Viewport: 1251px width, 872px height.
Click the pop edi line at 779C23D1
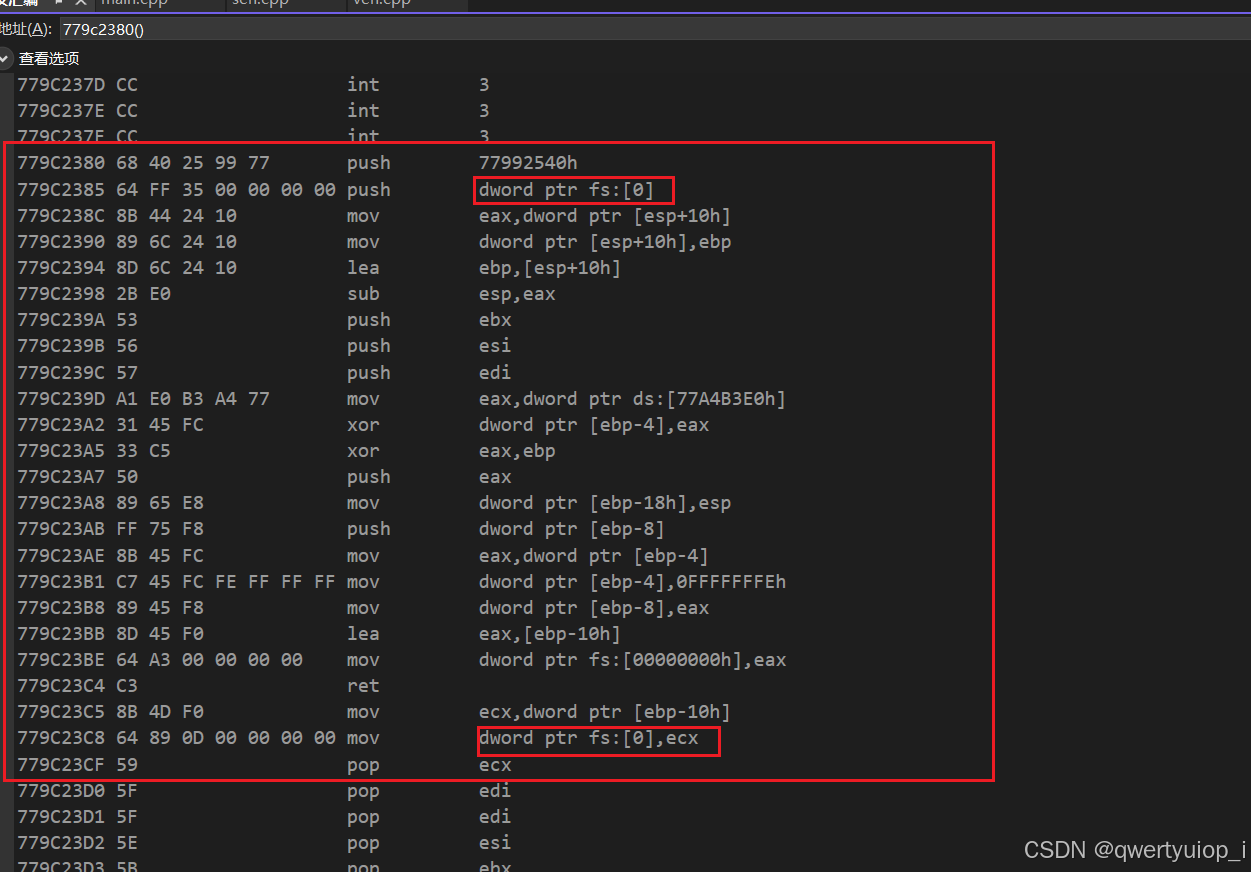(x=264, y=817)
